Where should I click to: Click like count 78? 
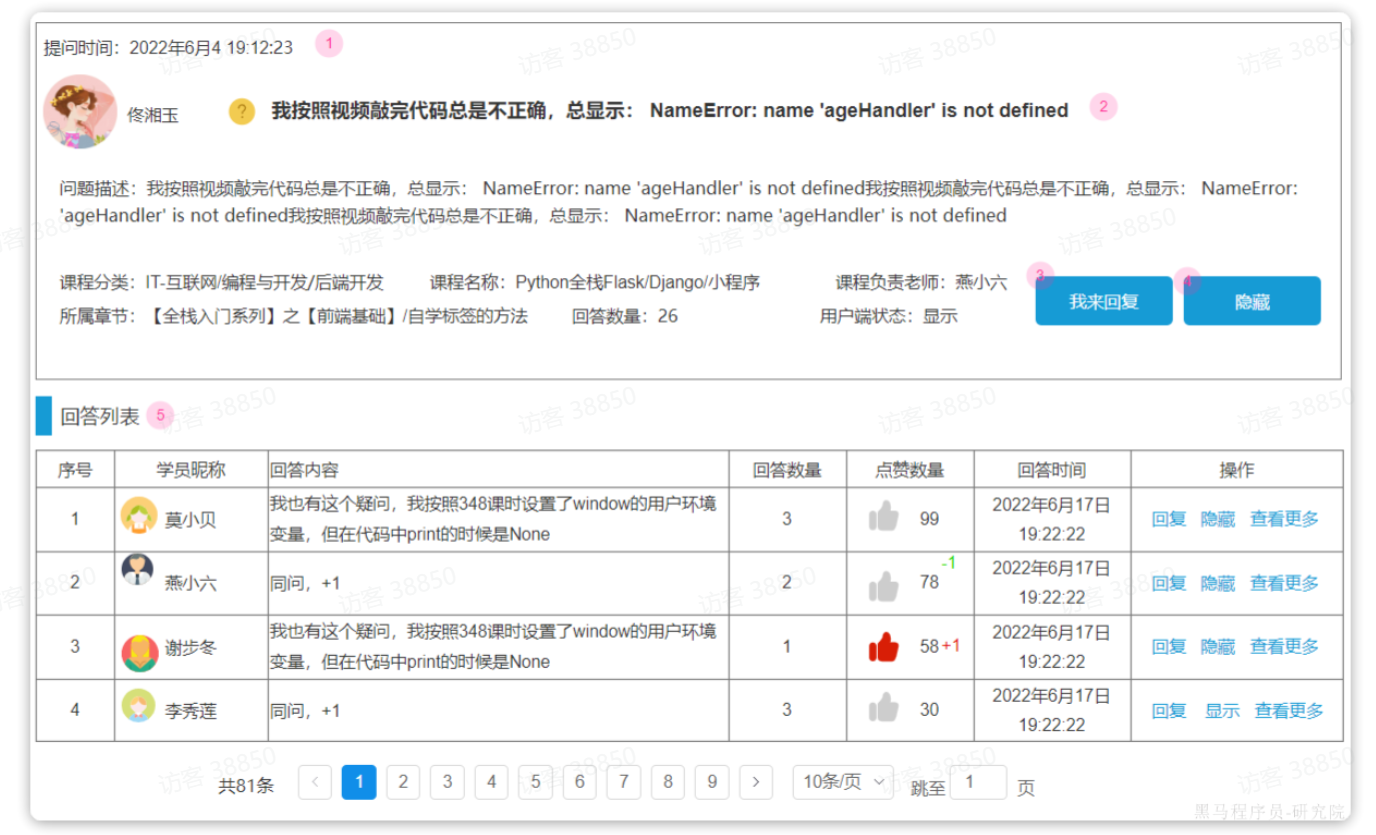(x=930, y=582)
